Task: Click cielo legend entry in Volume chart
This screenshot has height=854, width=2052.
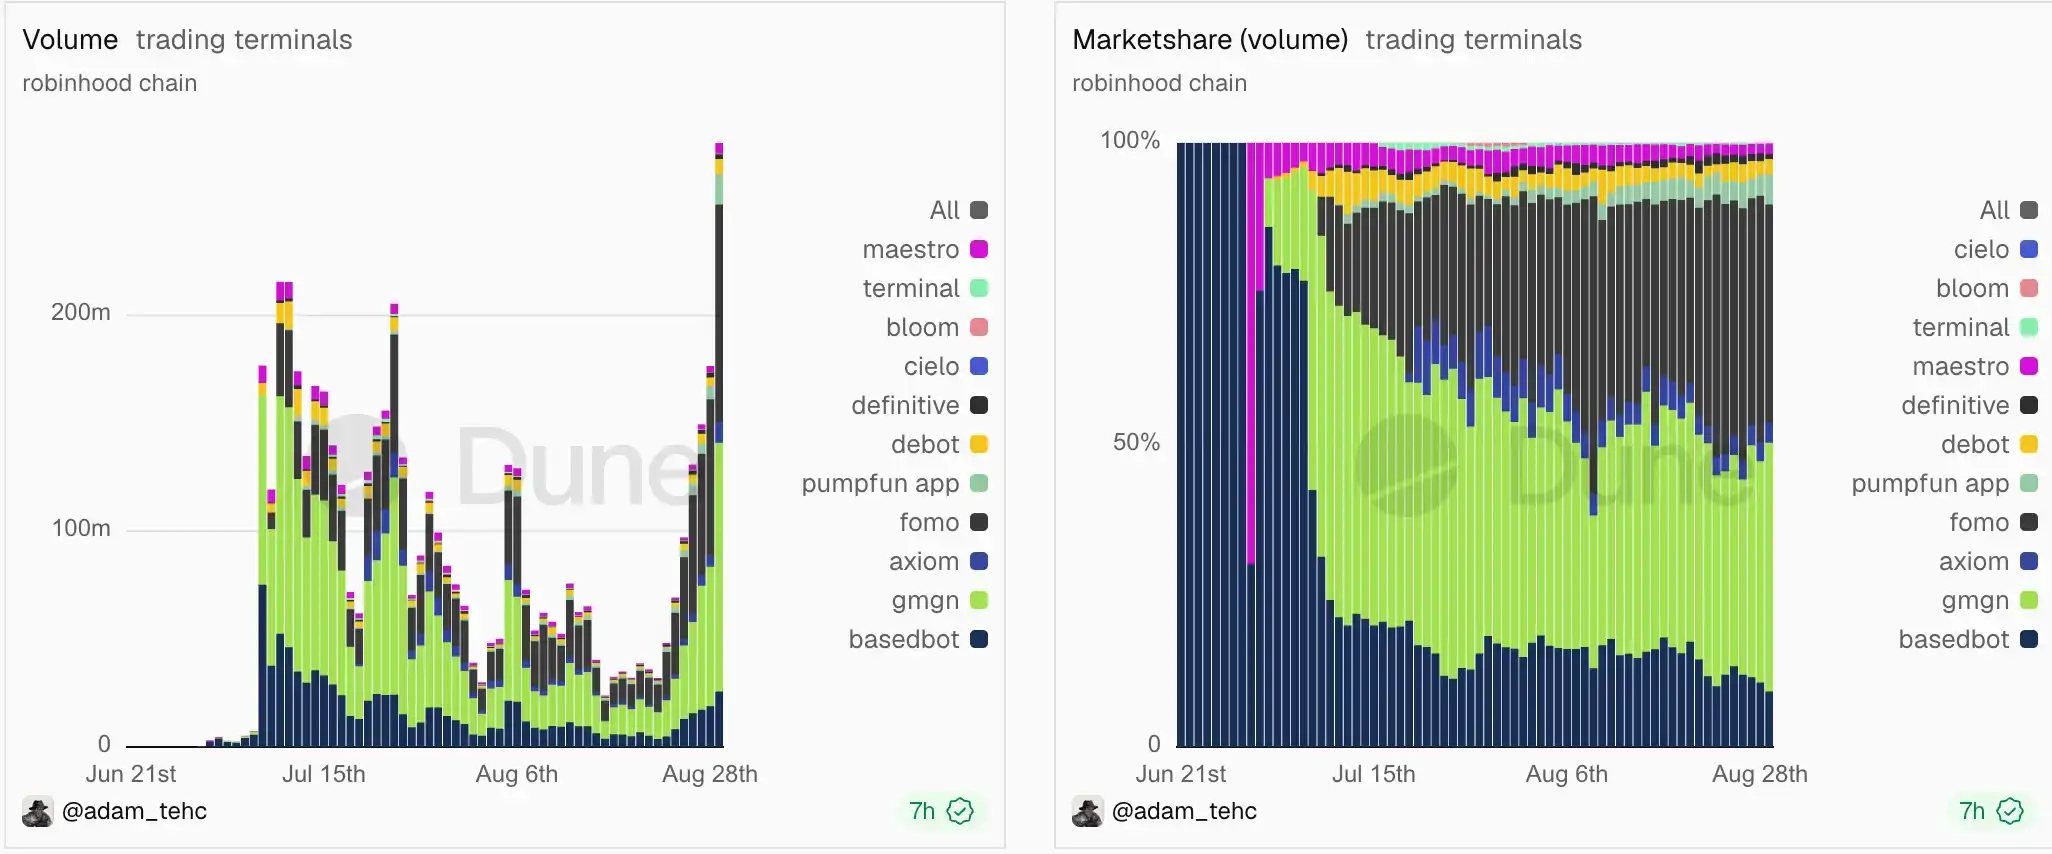Action: click(945, 366)
